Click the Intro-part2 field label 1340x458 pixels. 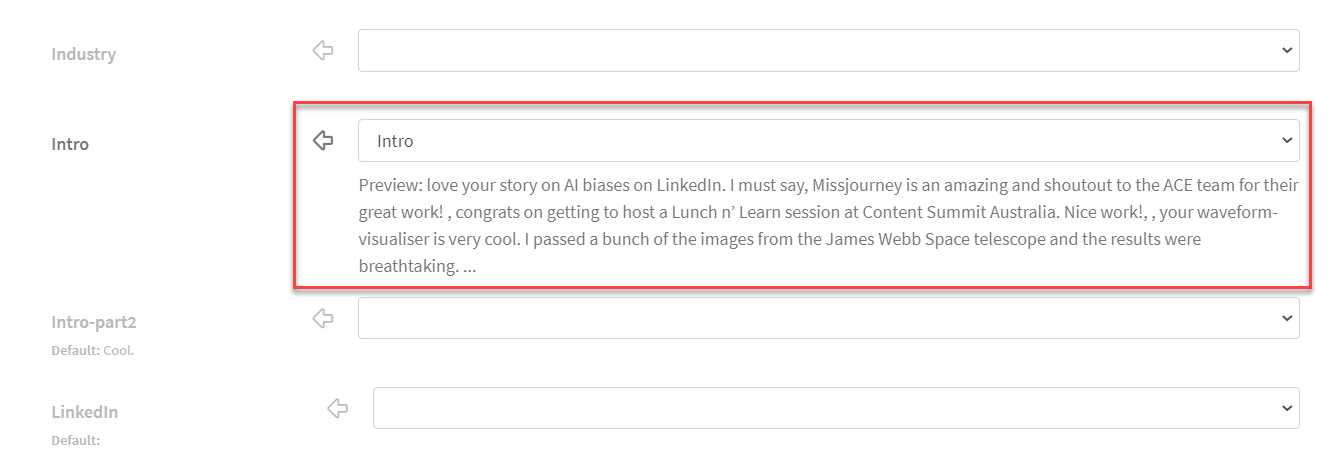[x=93, y=322]
